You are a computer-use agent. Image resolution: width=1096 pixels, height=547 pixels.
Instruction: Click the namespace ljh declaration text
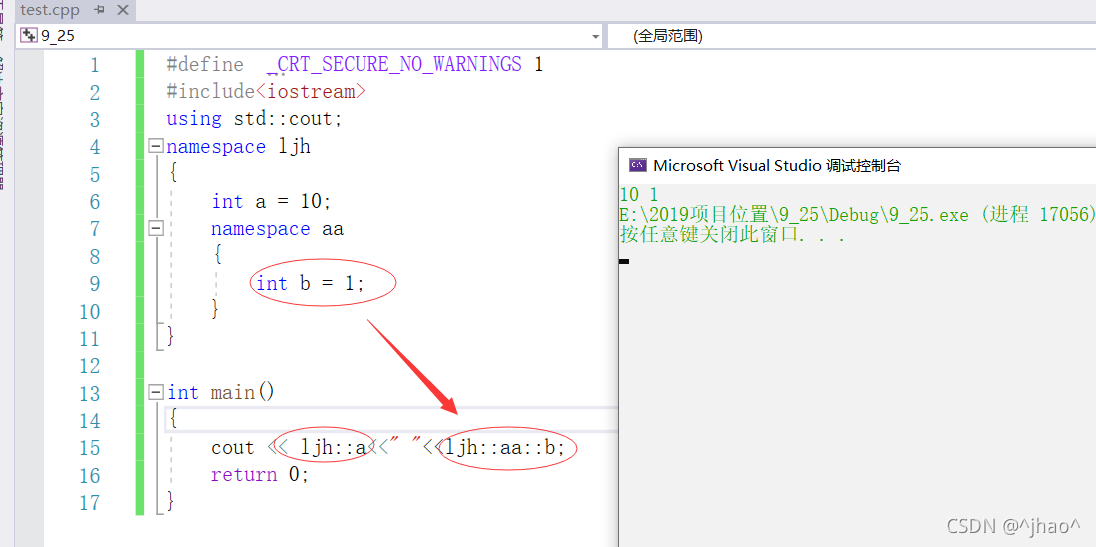tap(238, 147)
